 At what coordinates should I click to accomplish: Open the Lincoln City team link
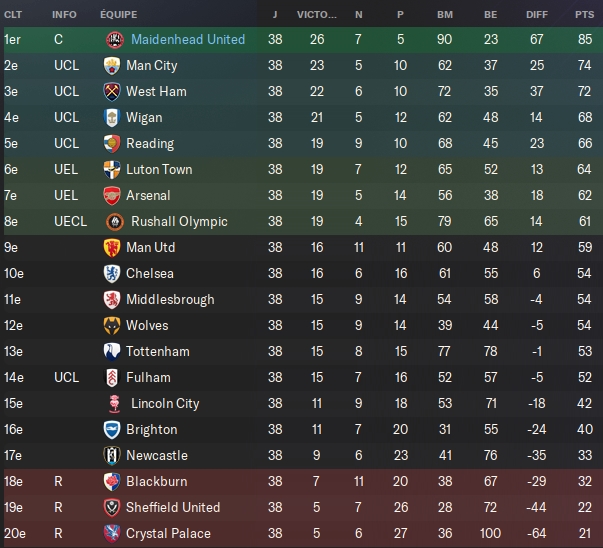pos(165,403)
